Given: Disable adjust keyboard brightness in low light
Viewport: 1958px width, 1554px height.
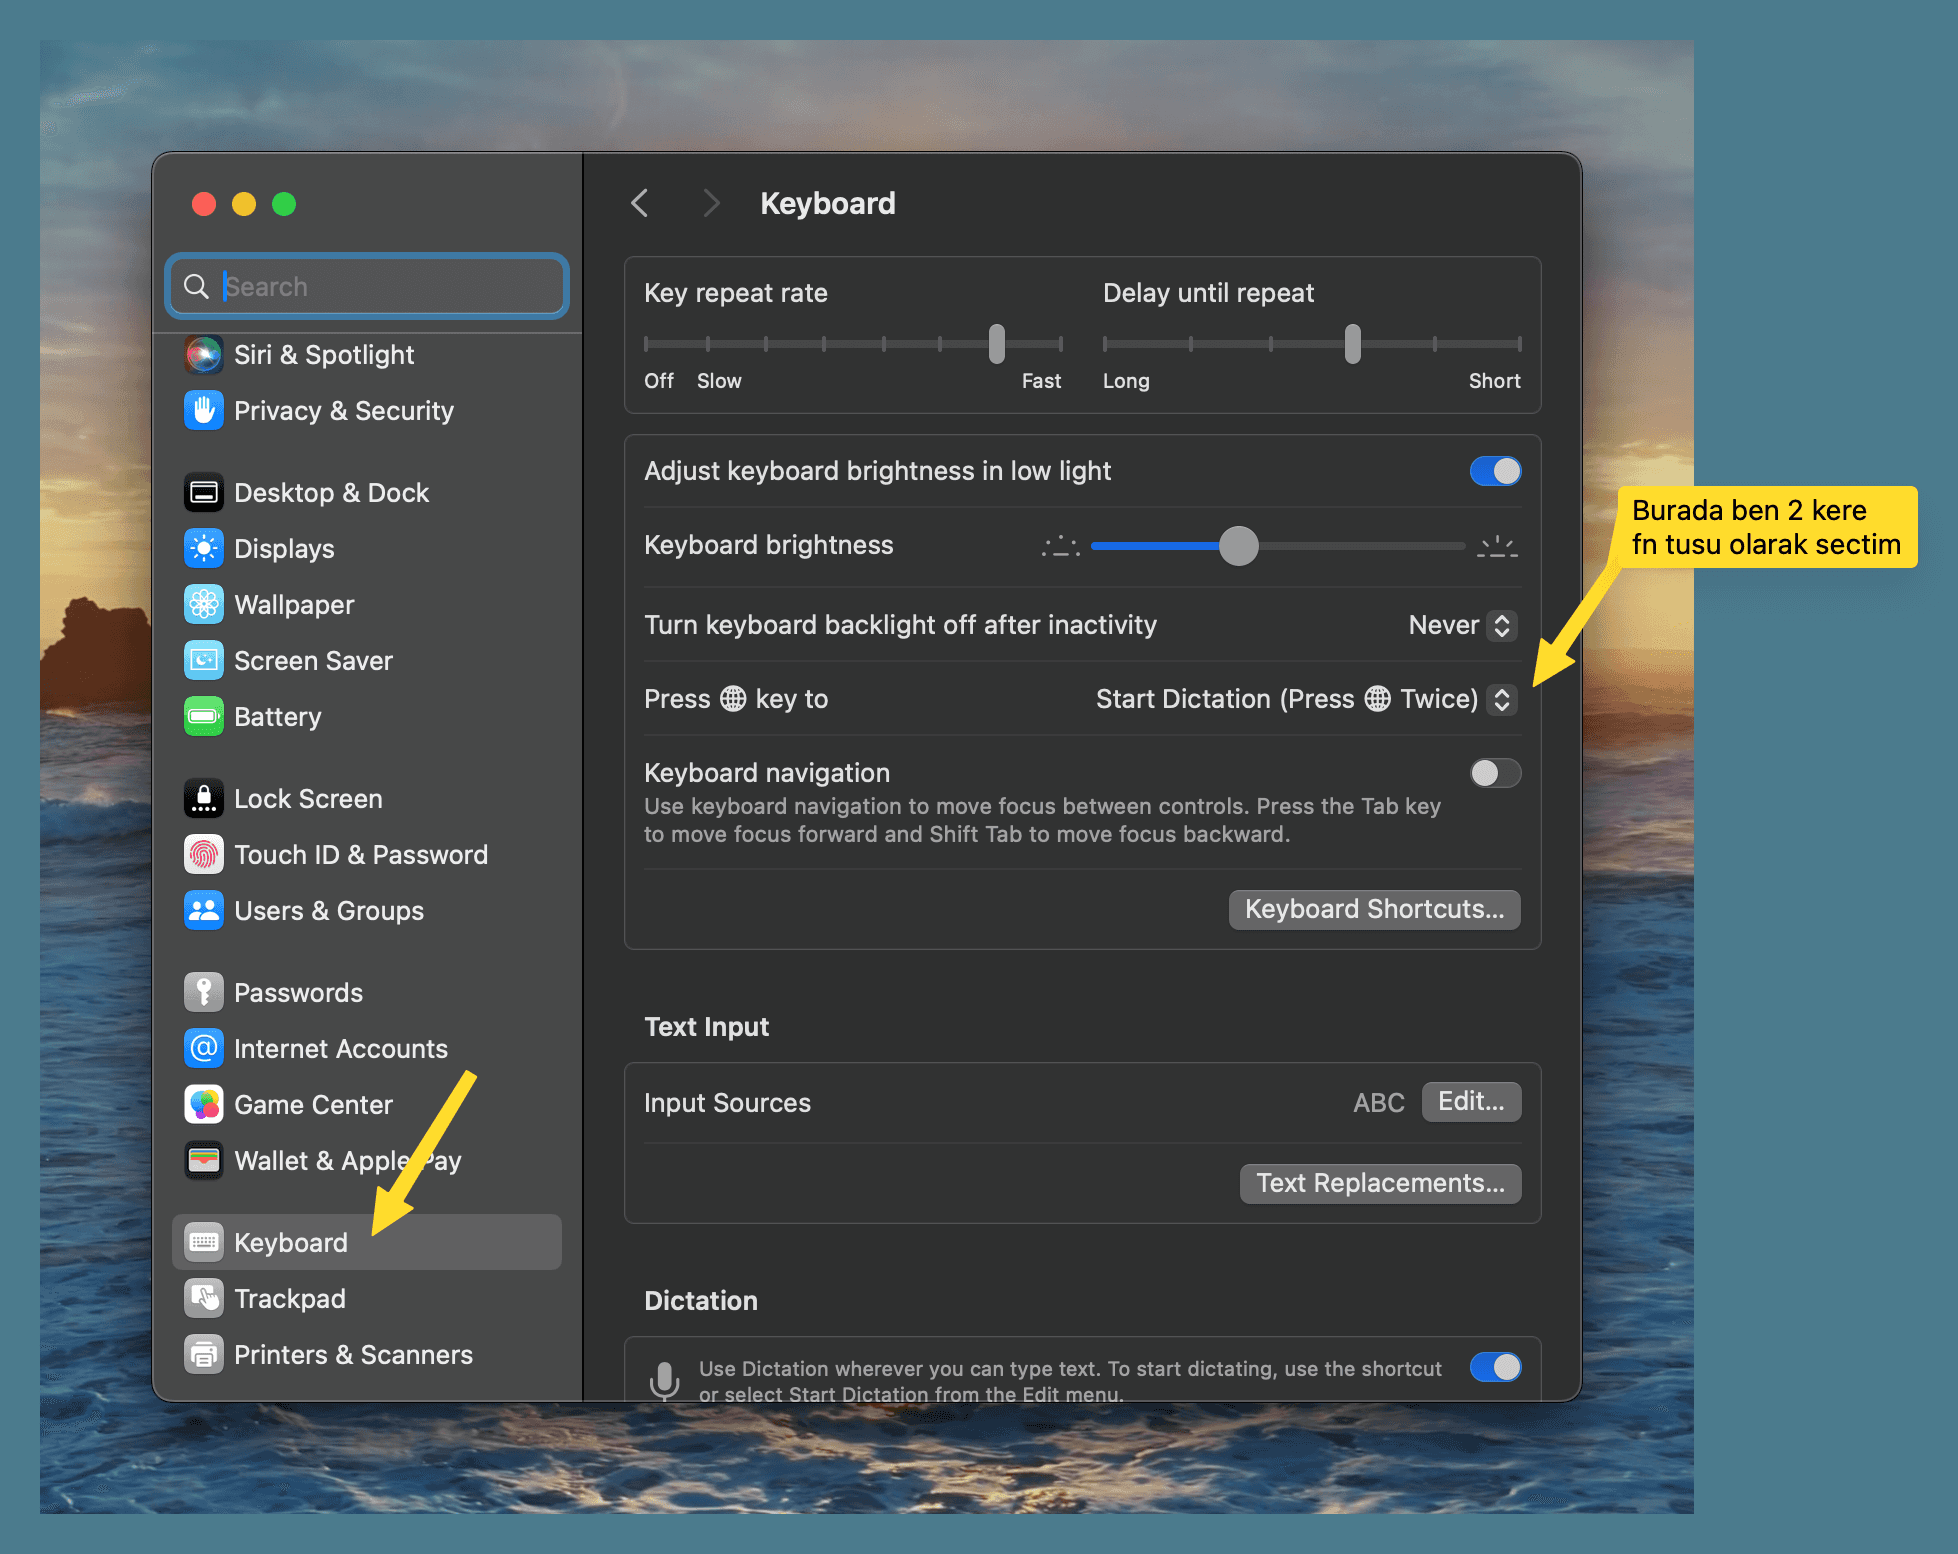Looking at the screenshot, I should [x=1495, y=471].
